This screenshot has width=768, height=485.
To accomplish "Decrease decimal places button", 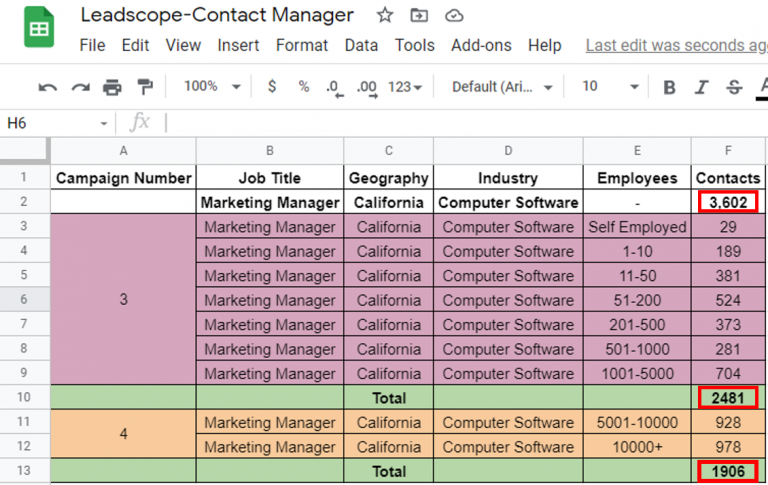I will [335, 88].
